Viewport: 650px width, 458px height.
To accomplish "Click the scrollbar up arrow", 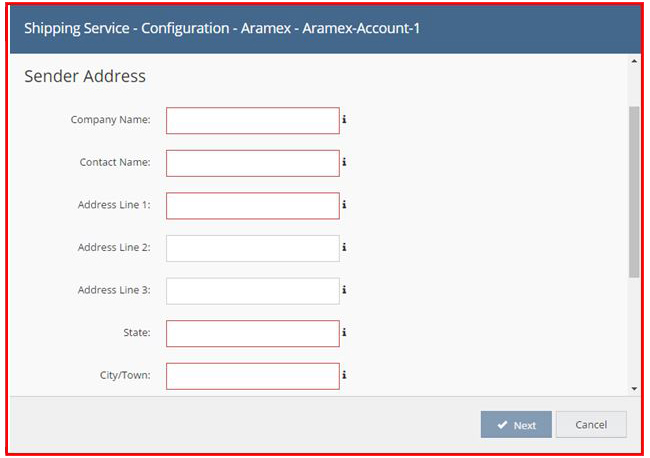I will pos(634,61).
